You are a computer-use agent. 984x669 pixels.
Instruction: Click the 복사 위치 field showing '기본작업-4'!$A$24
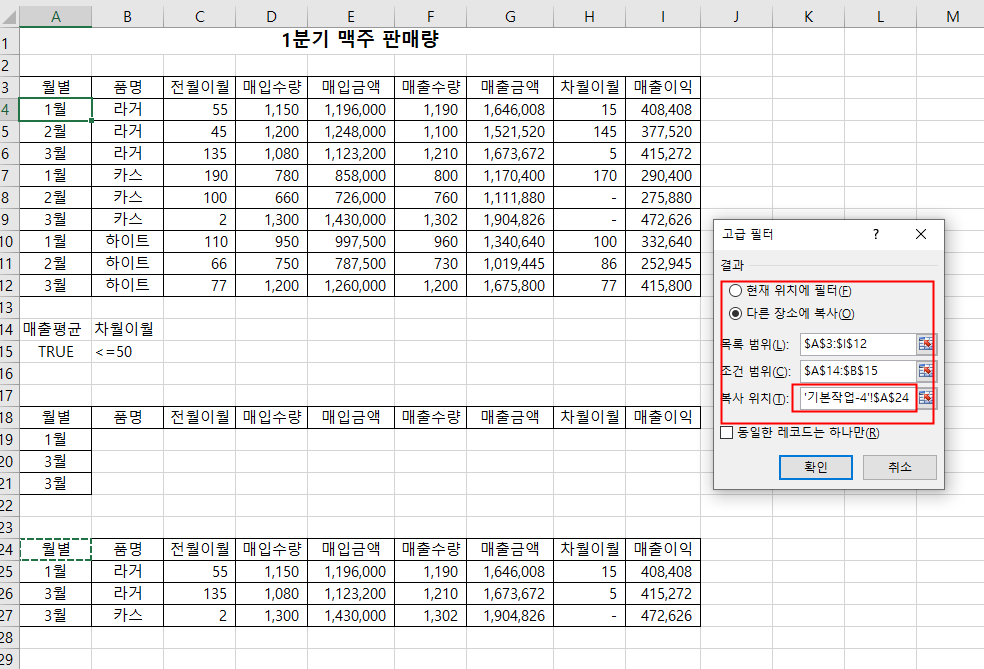pyautogui.click(x=858, y=398)
